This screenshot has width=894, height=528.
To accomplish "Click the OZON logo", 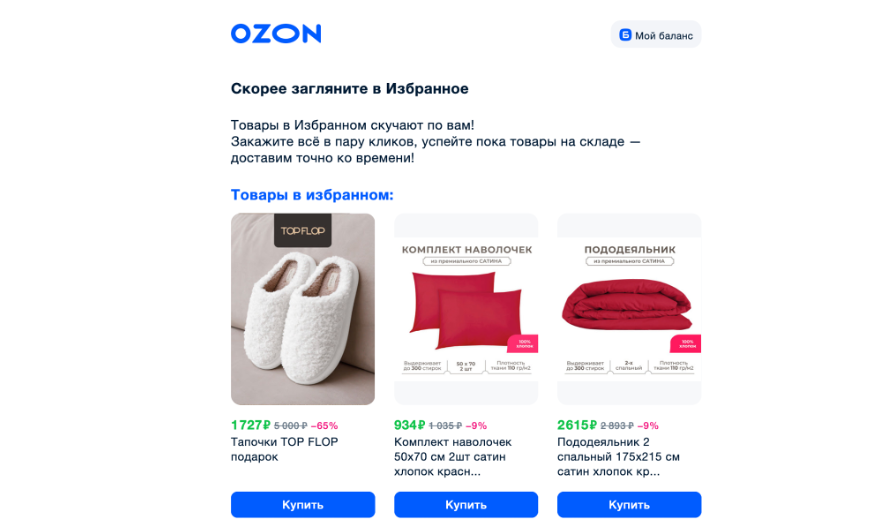I will tap(276, 34).
